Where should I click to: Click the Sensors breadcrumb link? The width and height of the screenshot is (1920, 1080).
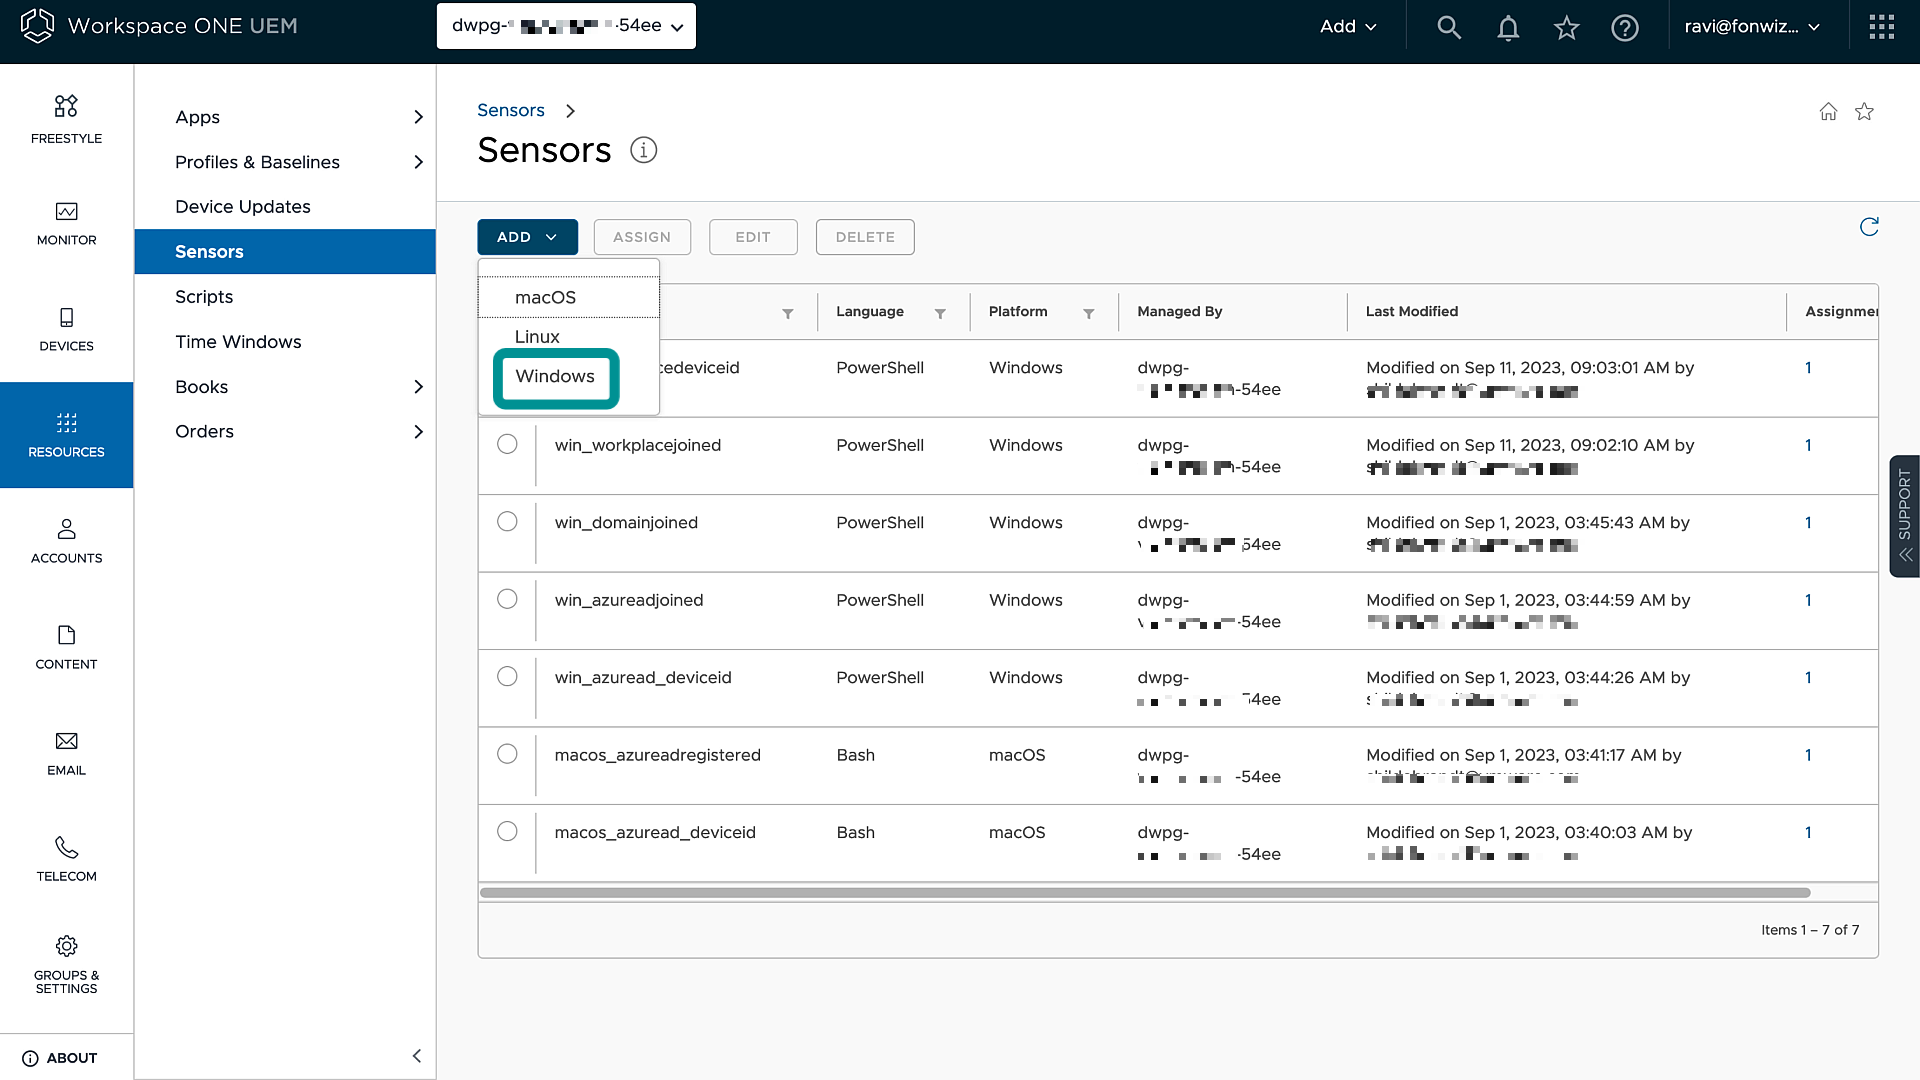pyautogui.click(x=510, y=110)
